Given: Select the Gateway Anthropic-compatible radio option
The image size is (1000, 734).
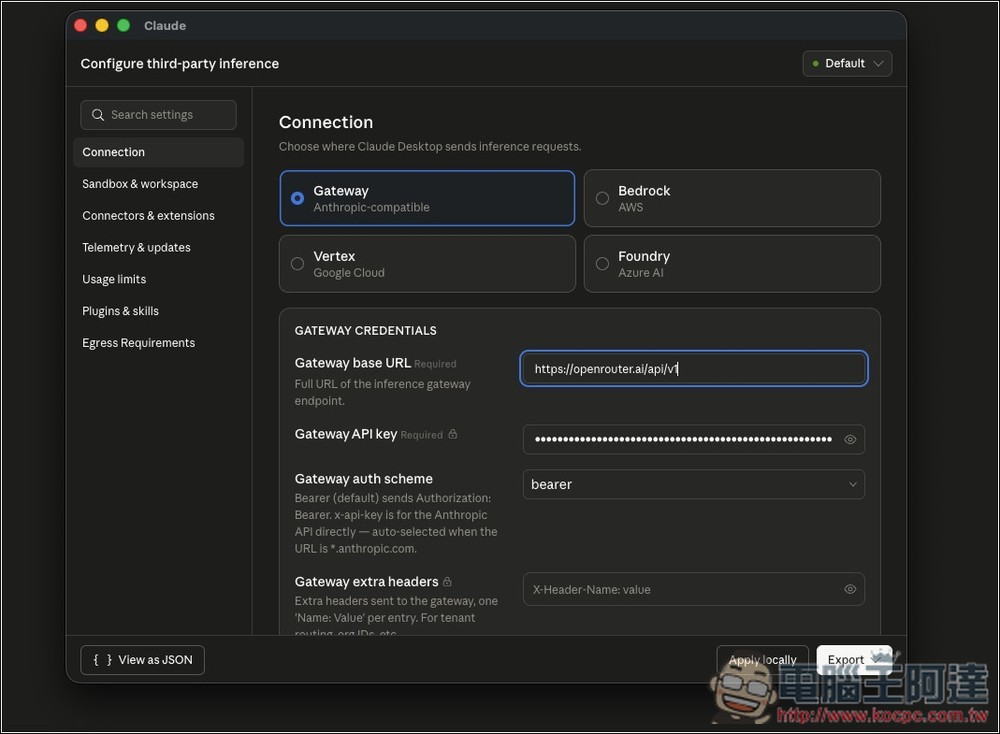Looking at the screenshot, I should pos(297,198).
